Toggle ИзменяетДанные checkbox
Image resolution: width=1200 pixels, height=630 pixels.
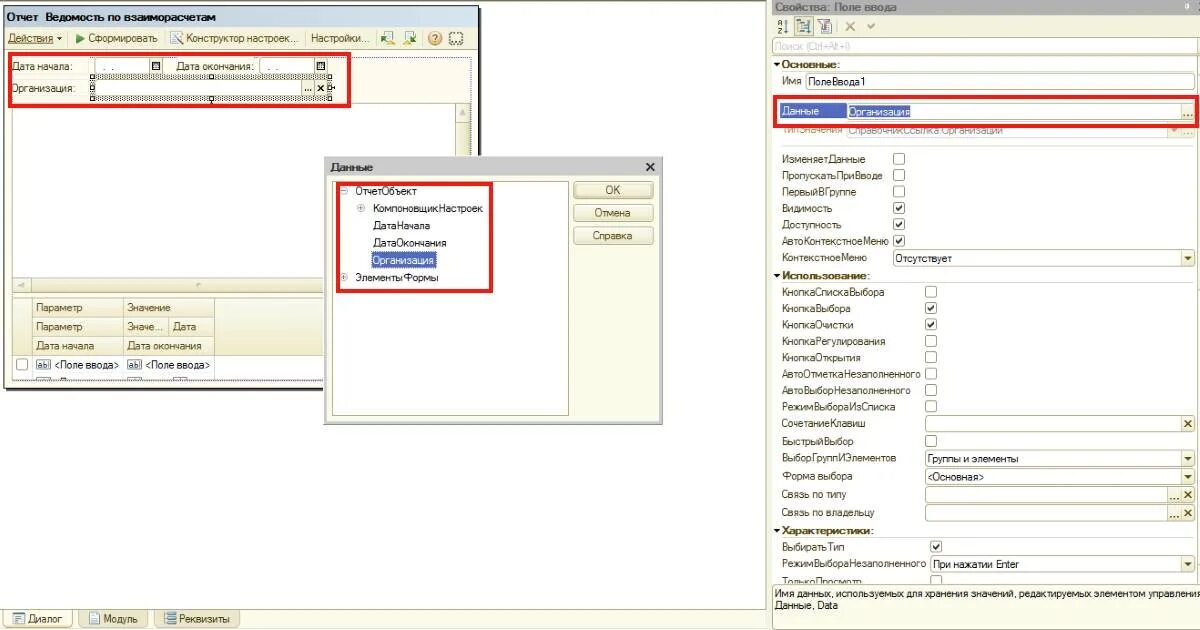(899, 159)
